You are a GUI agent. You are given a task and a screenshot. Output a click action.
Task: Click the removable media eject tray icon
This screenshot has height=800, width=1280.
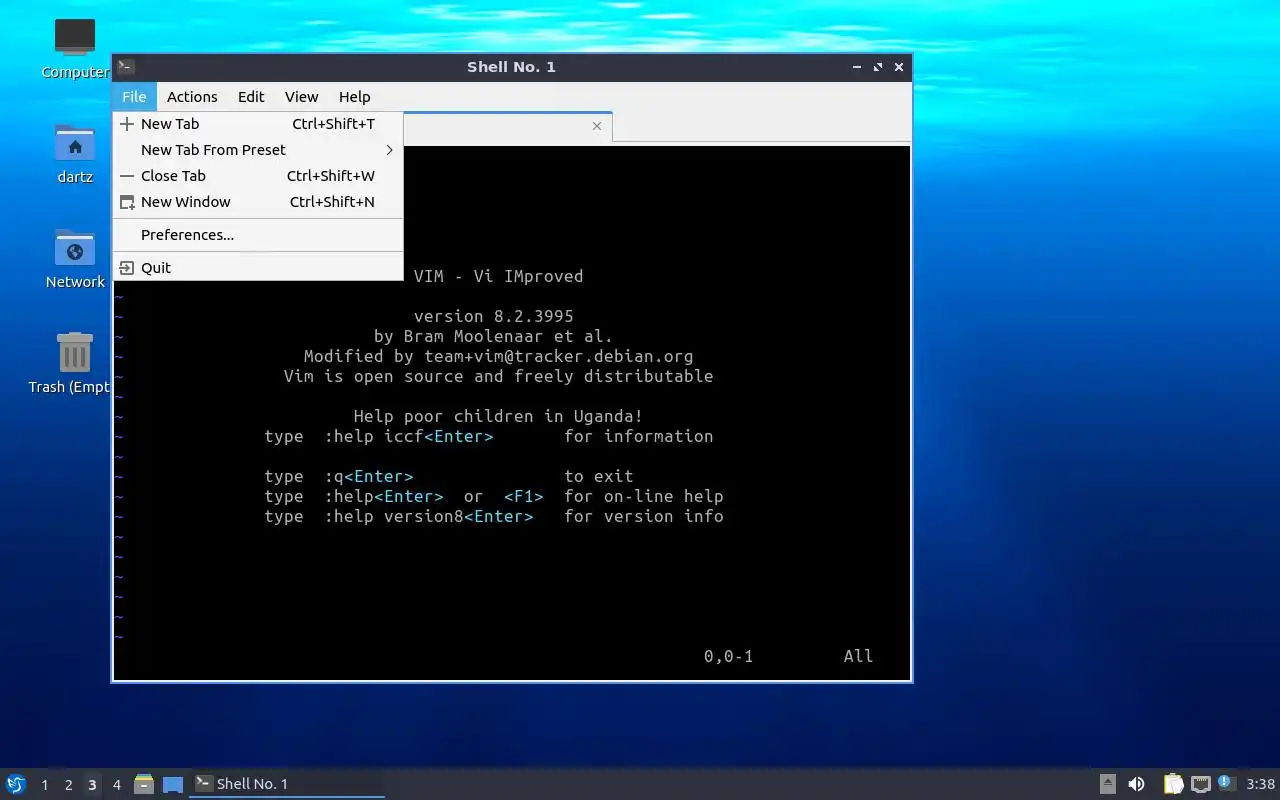1108,784
